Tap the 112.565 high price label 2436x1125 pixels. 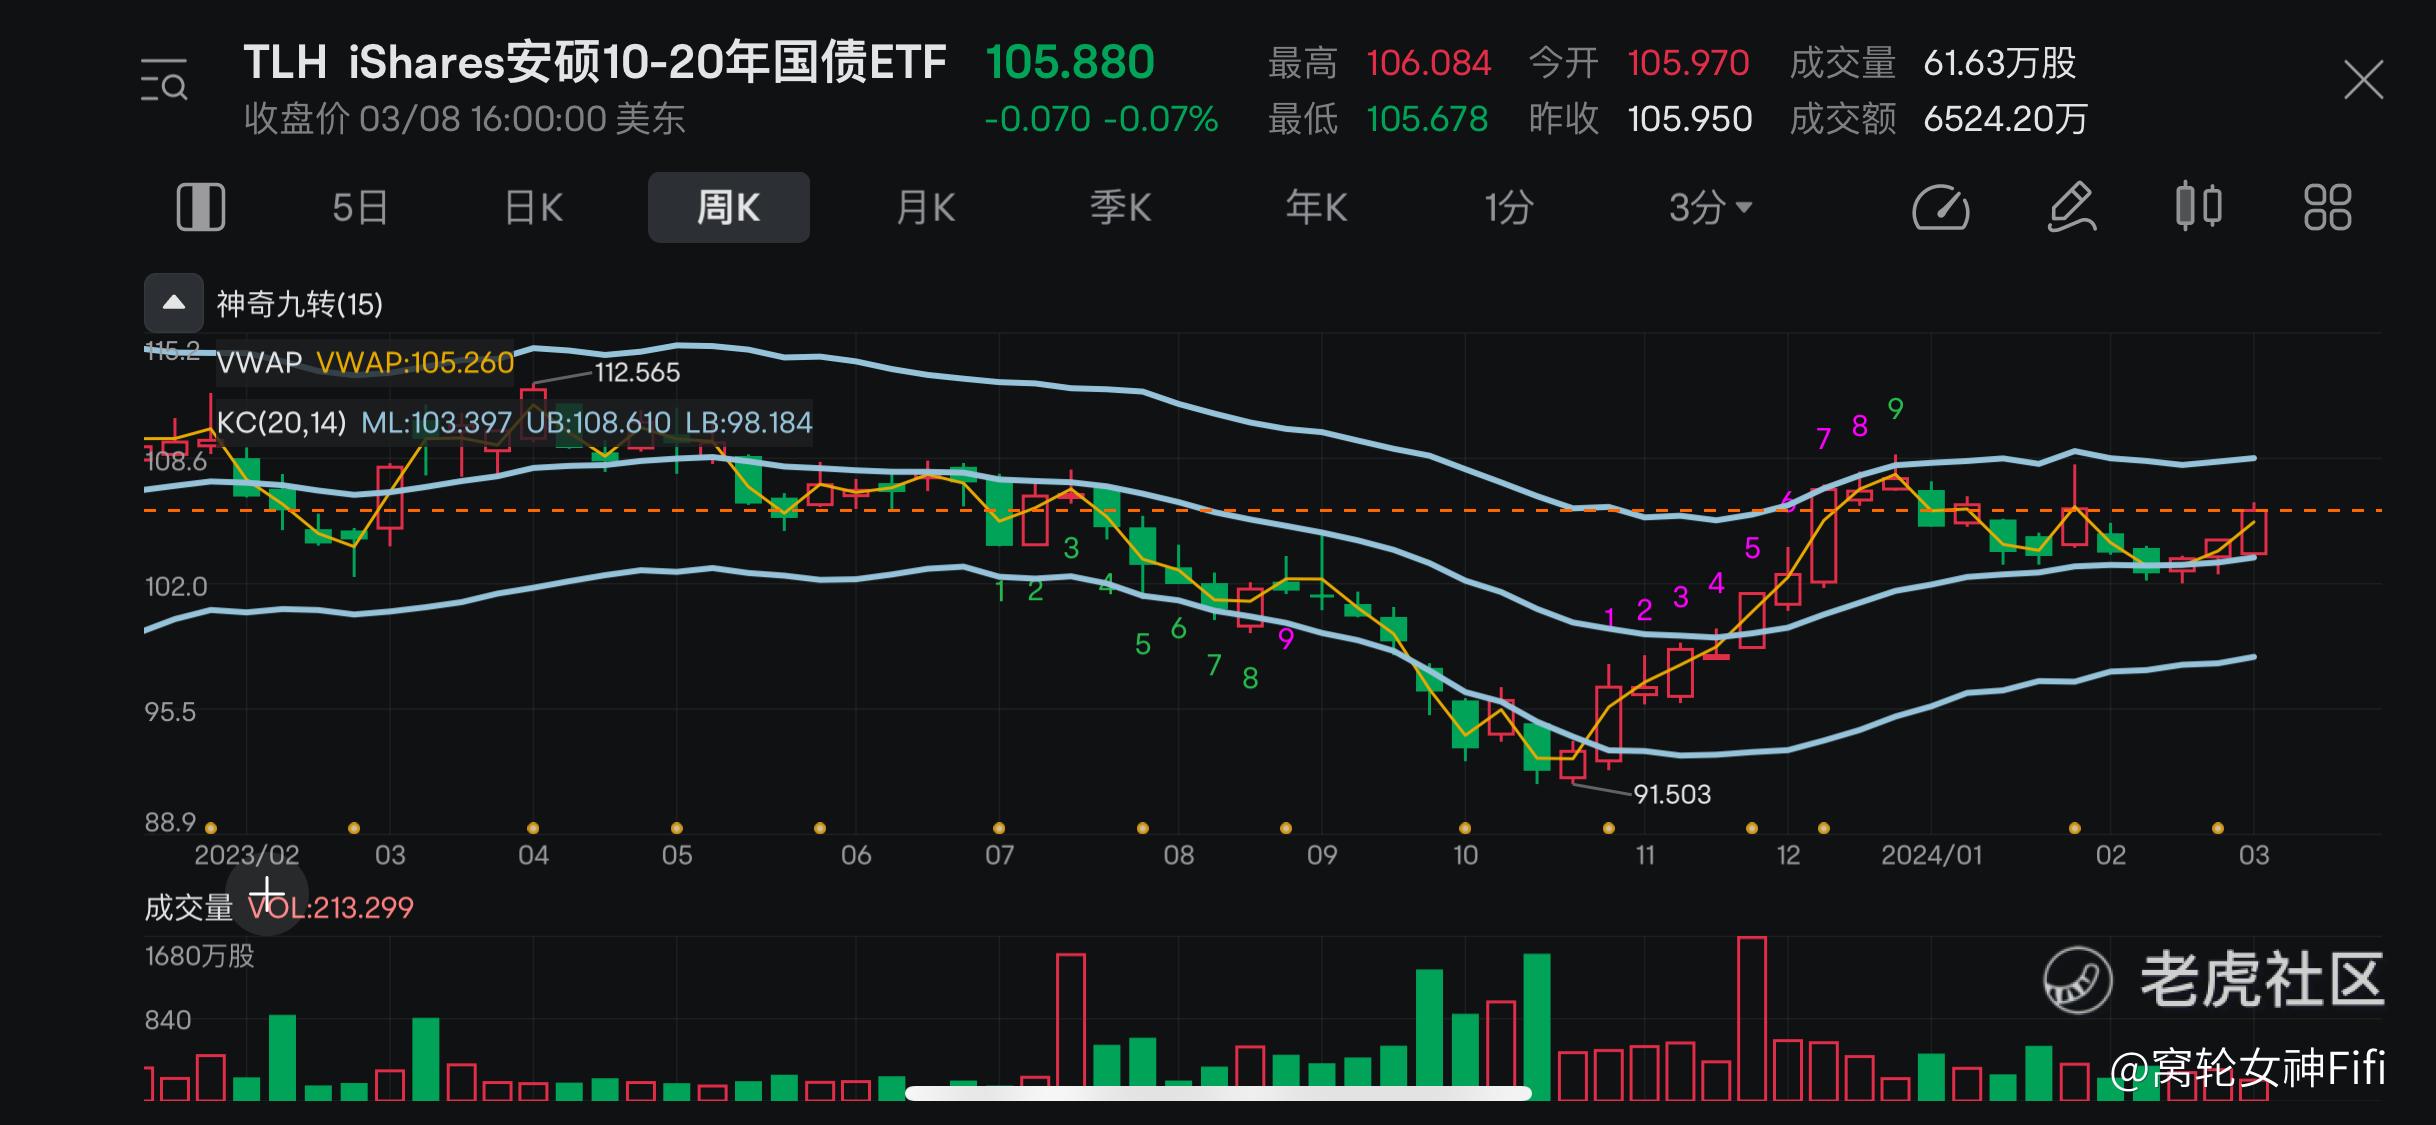click(x=637, y=373)
